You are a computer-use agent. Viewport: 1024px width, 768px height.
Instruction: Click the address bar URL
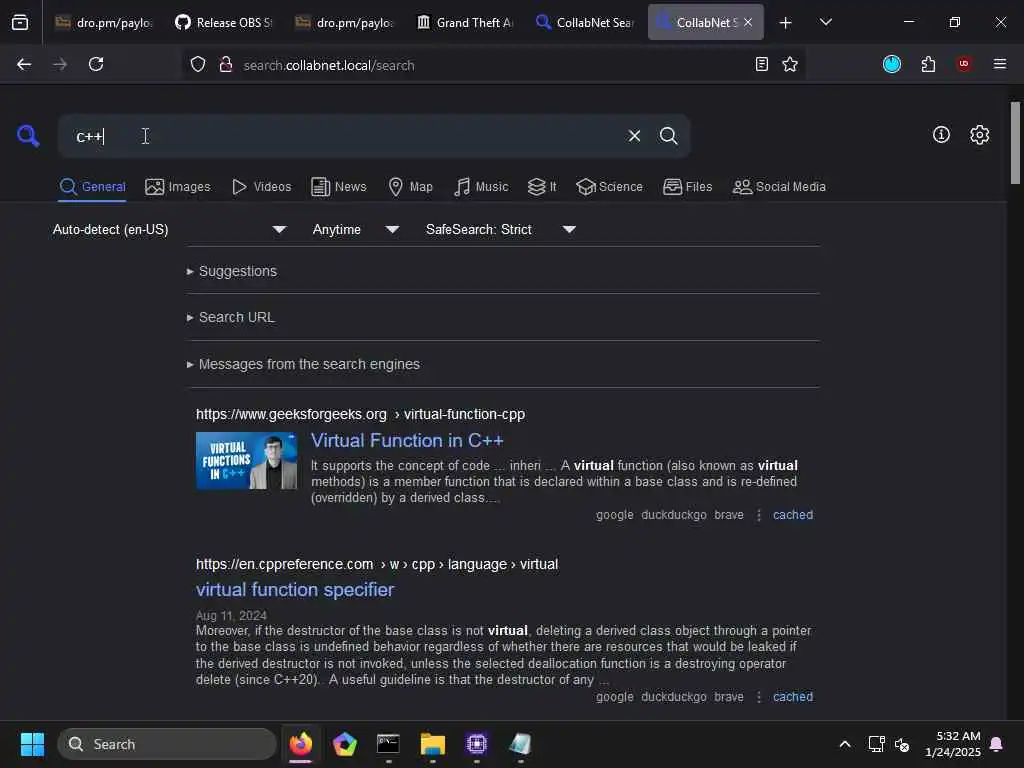[x=328, y=65]
